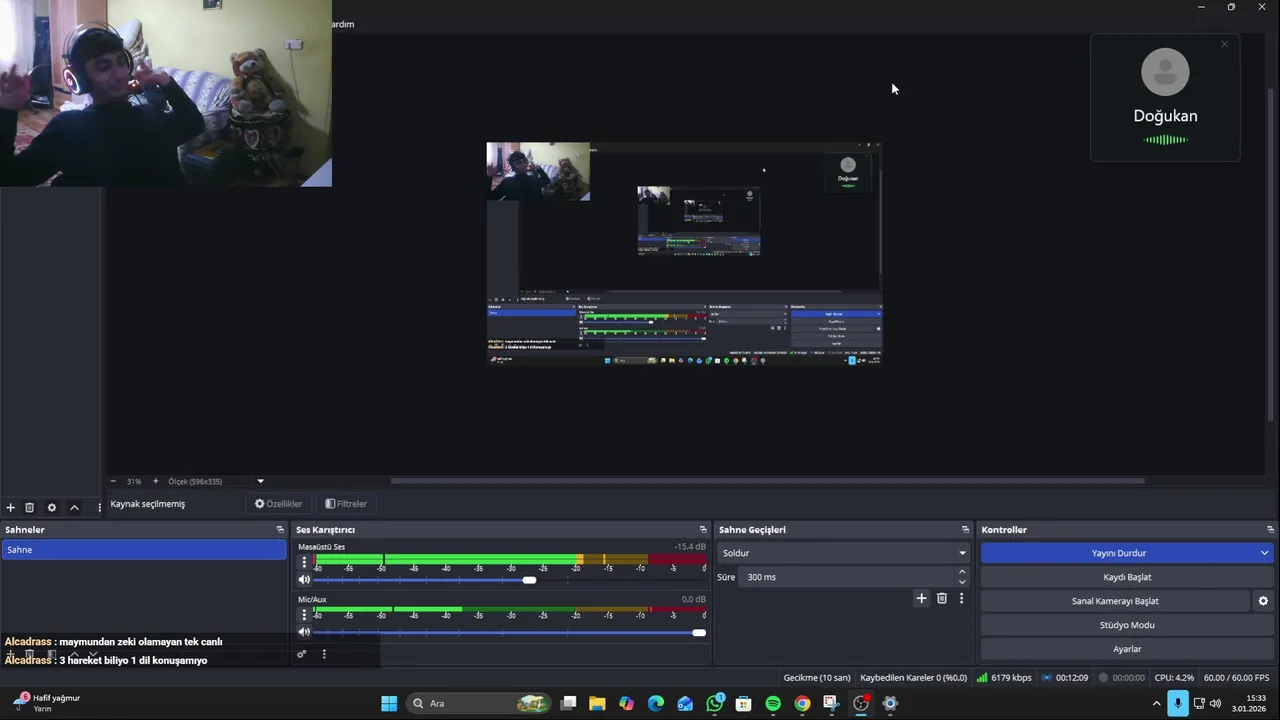Click the Filtreler button

(346, 504)
